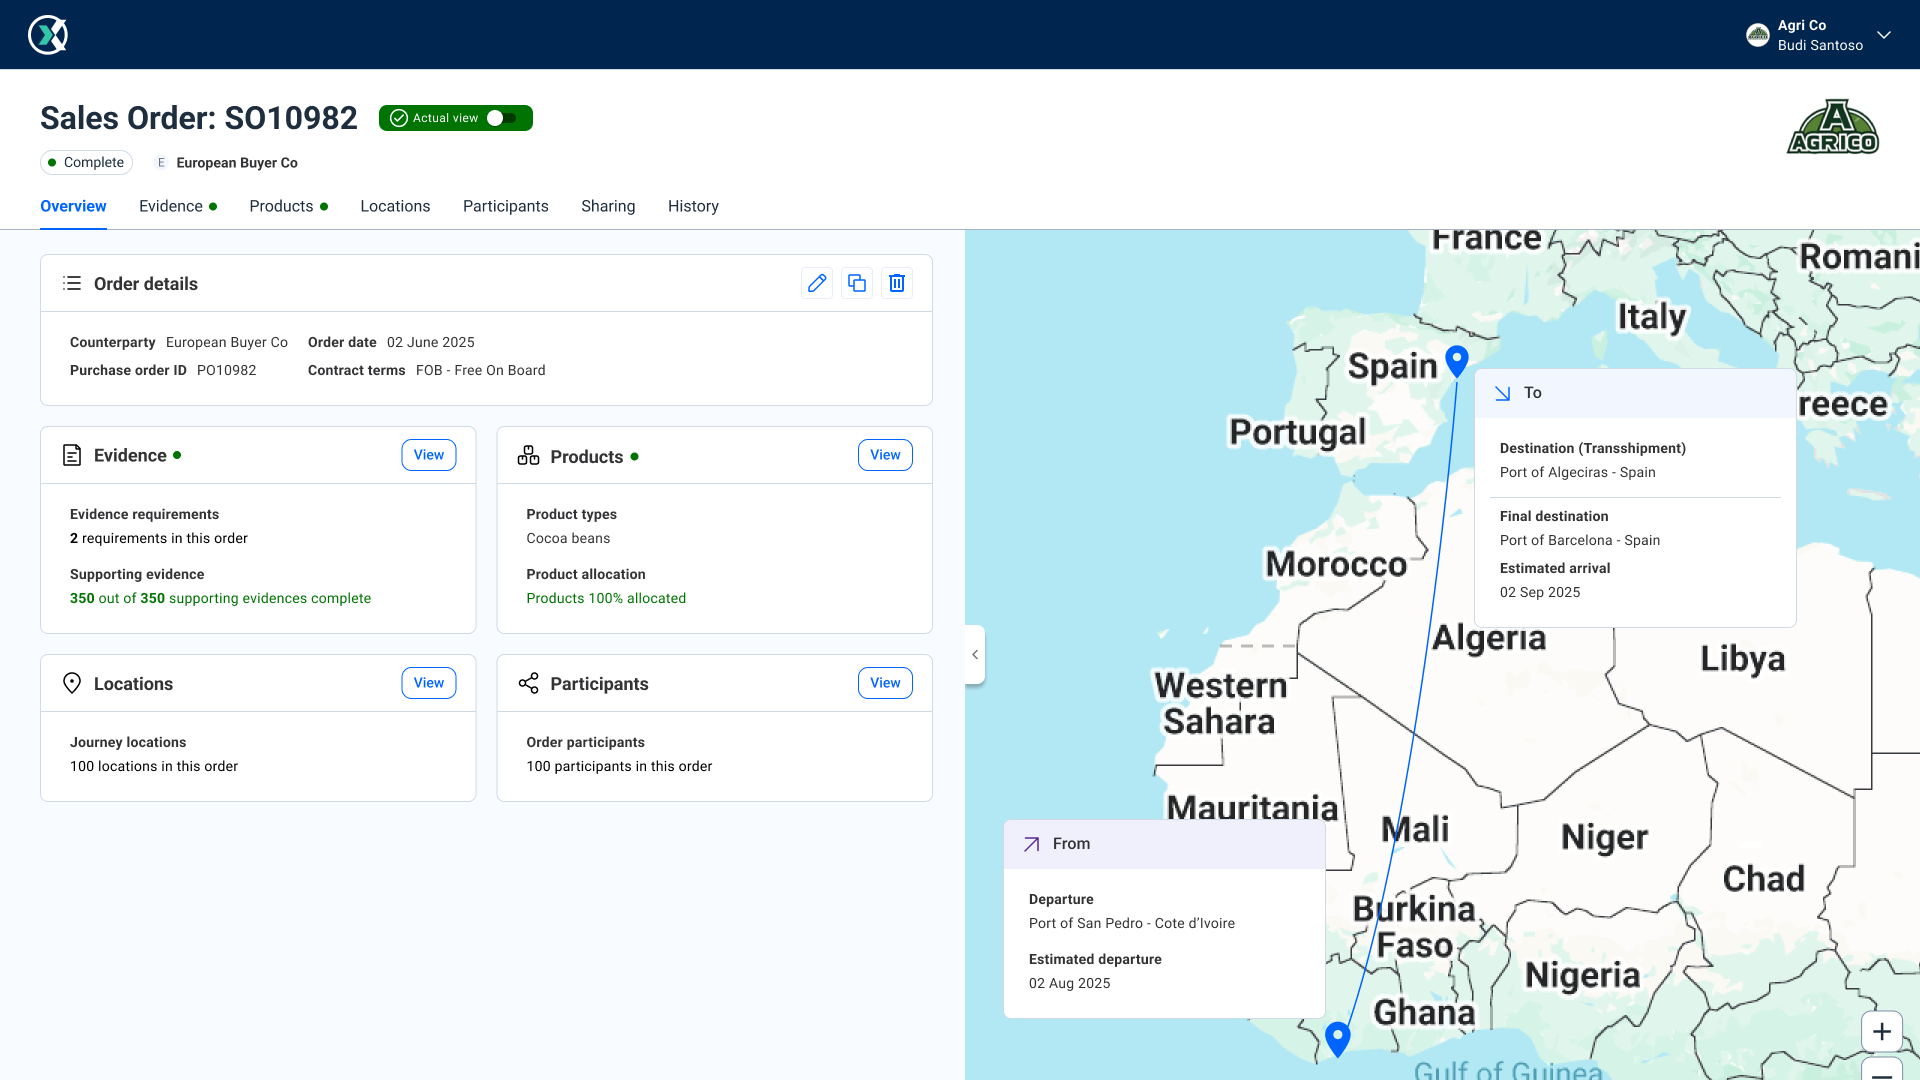Click View button on Products card

coord(884,455)
